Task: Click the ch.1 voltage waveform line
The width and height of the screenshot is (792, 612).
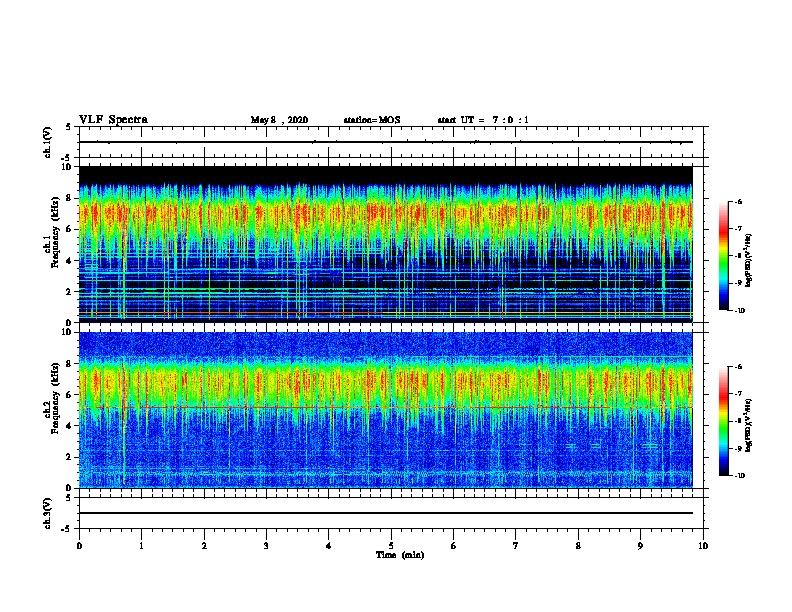Action: pyautogui.click(x=386, y=142)
